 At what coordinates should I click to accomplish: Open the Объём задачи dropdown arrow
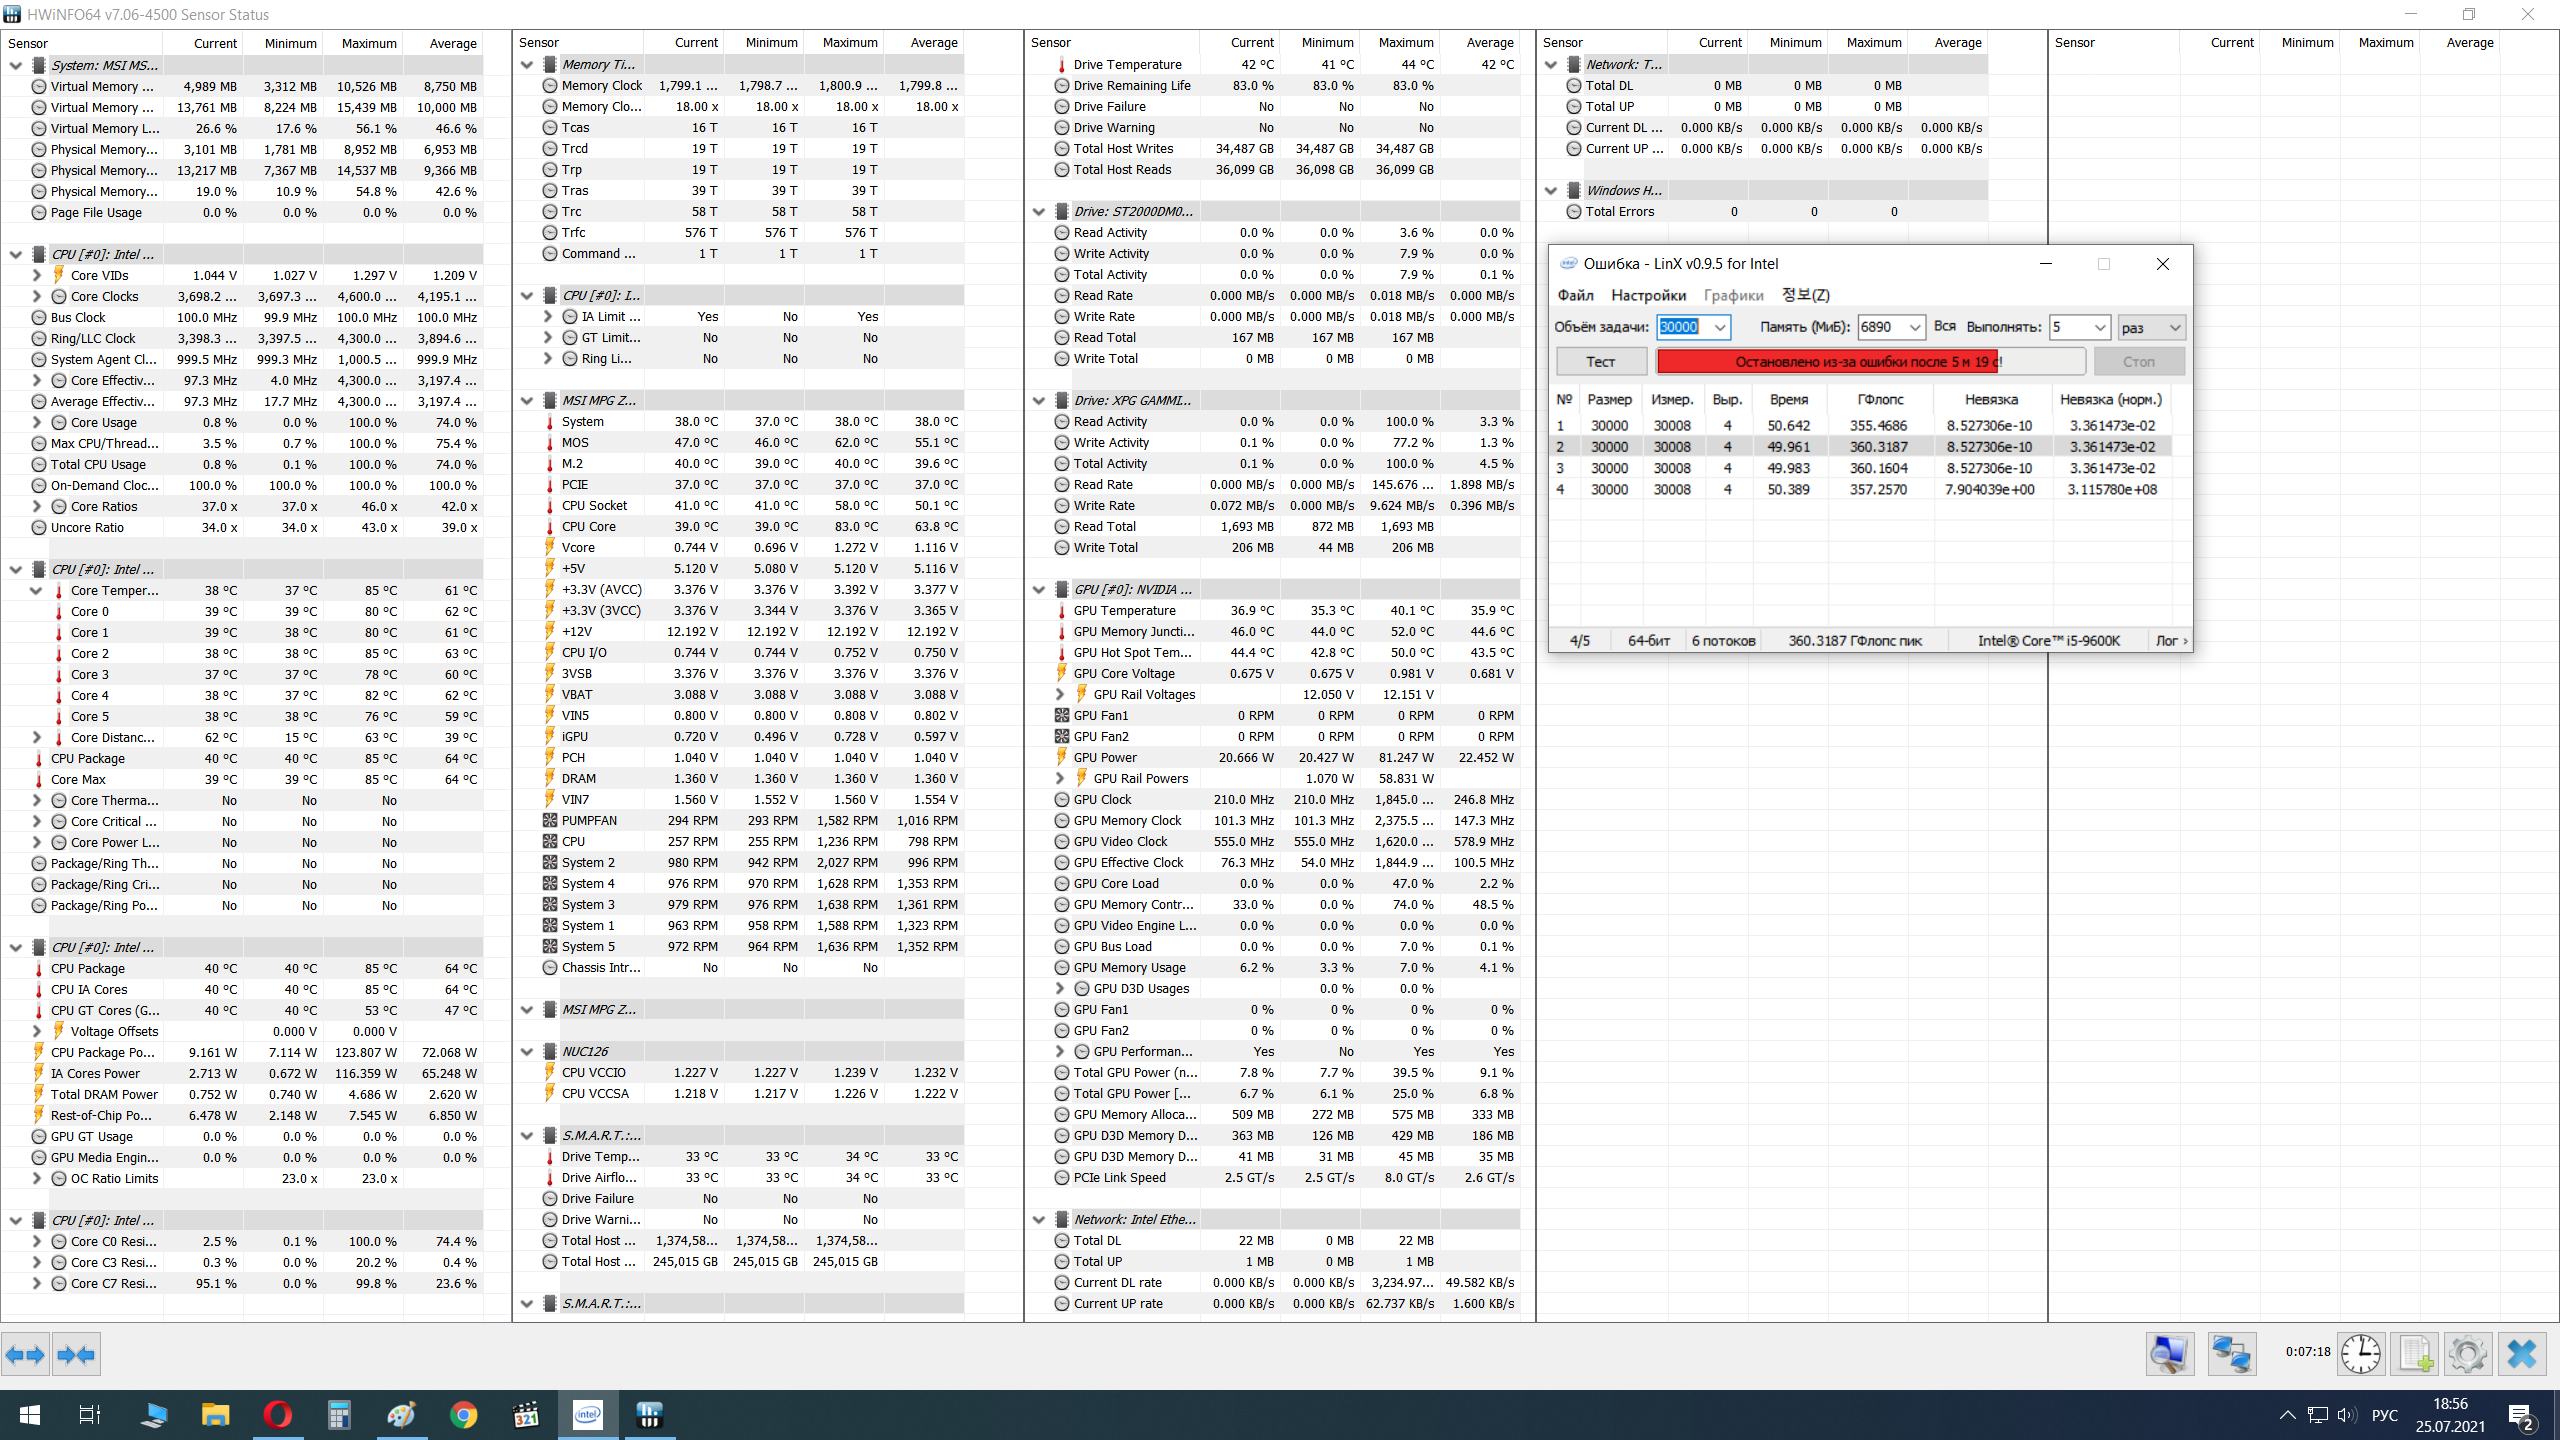[x=1719, y=327]
